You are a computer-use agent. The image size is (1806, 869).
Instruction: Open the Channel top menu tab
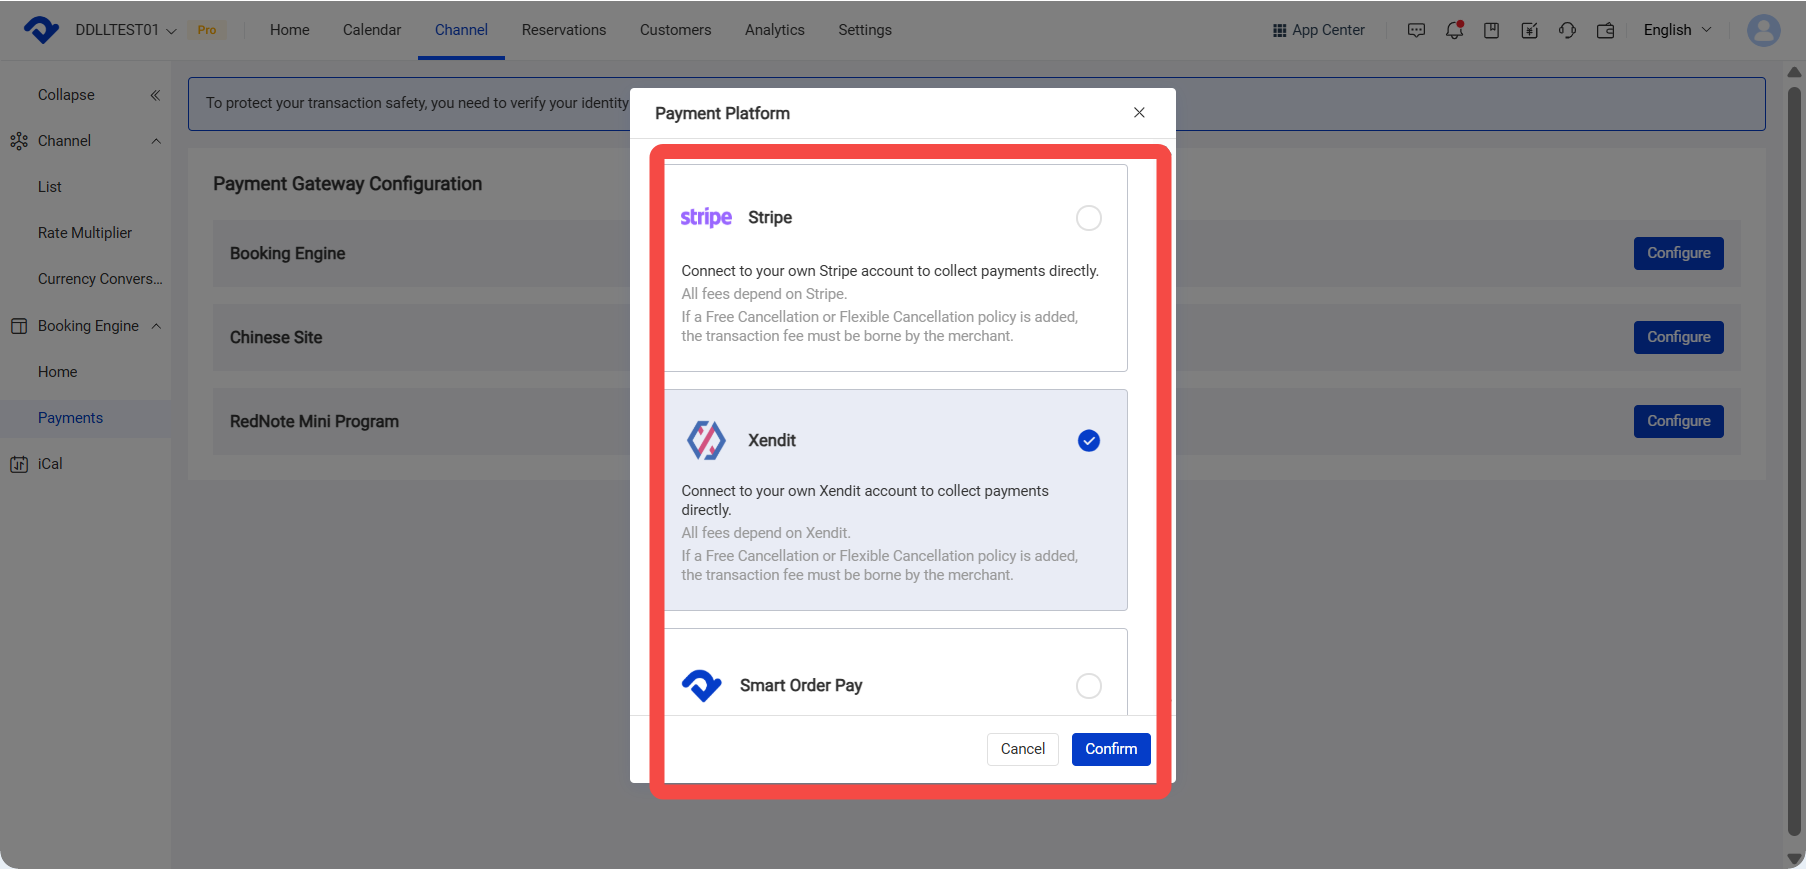click(461, 30)
